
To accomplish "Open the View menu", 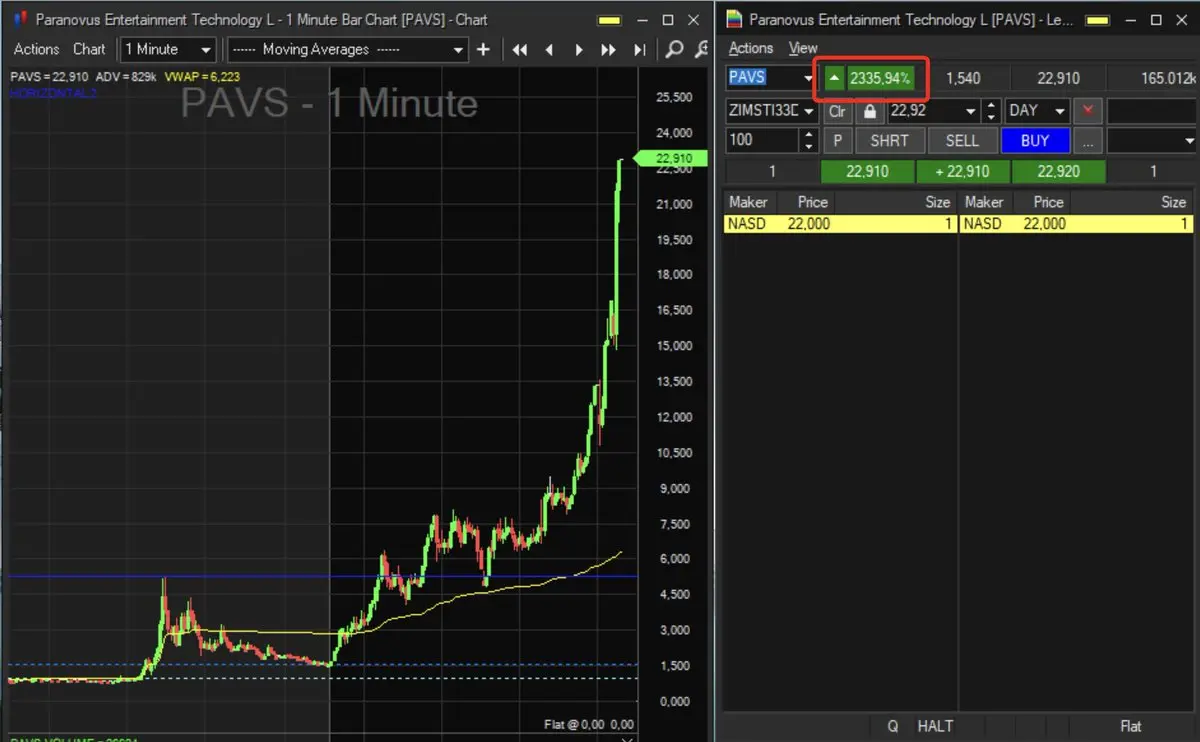I will click(x=803, y=48).
